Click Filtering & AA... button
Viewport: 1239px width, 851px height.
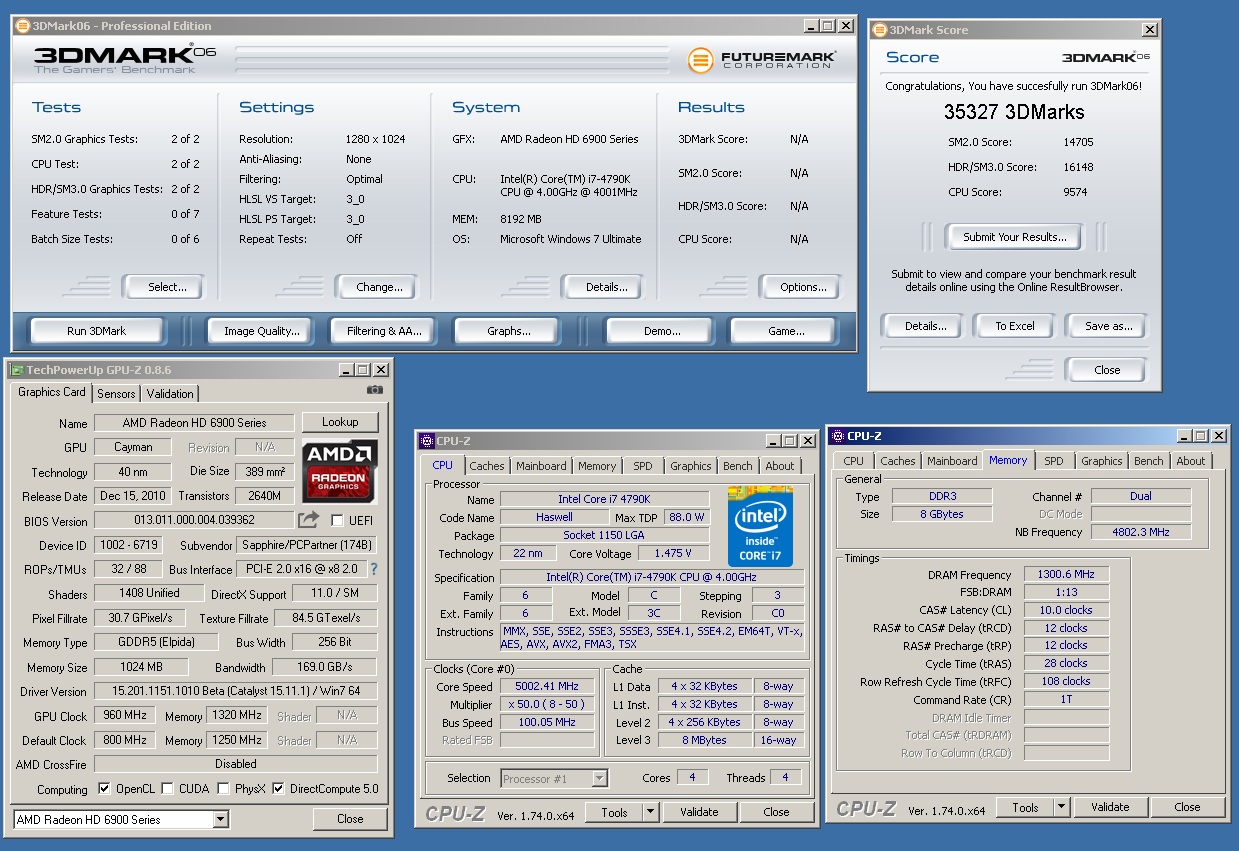(x=384, y=331)
